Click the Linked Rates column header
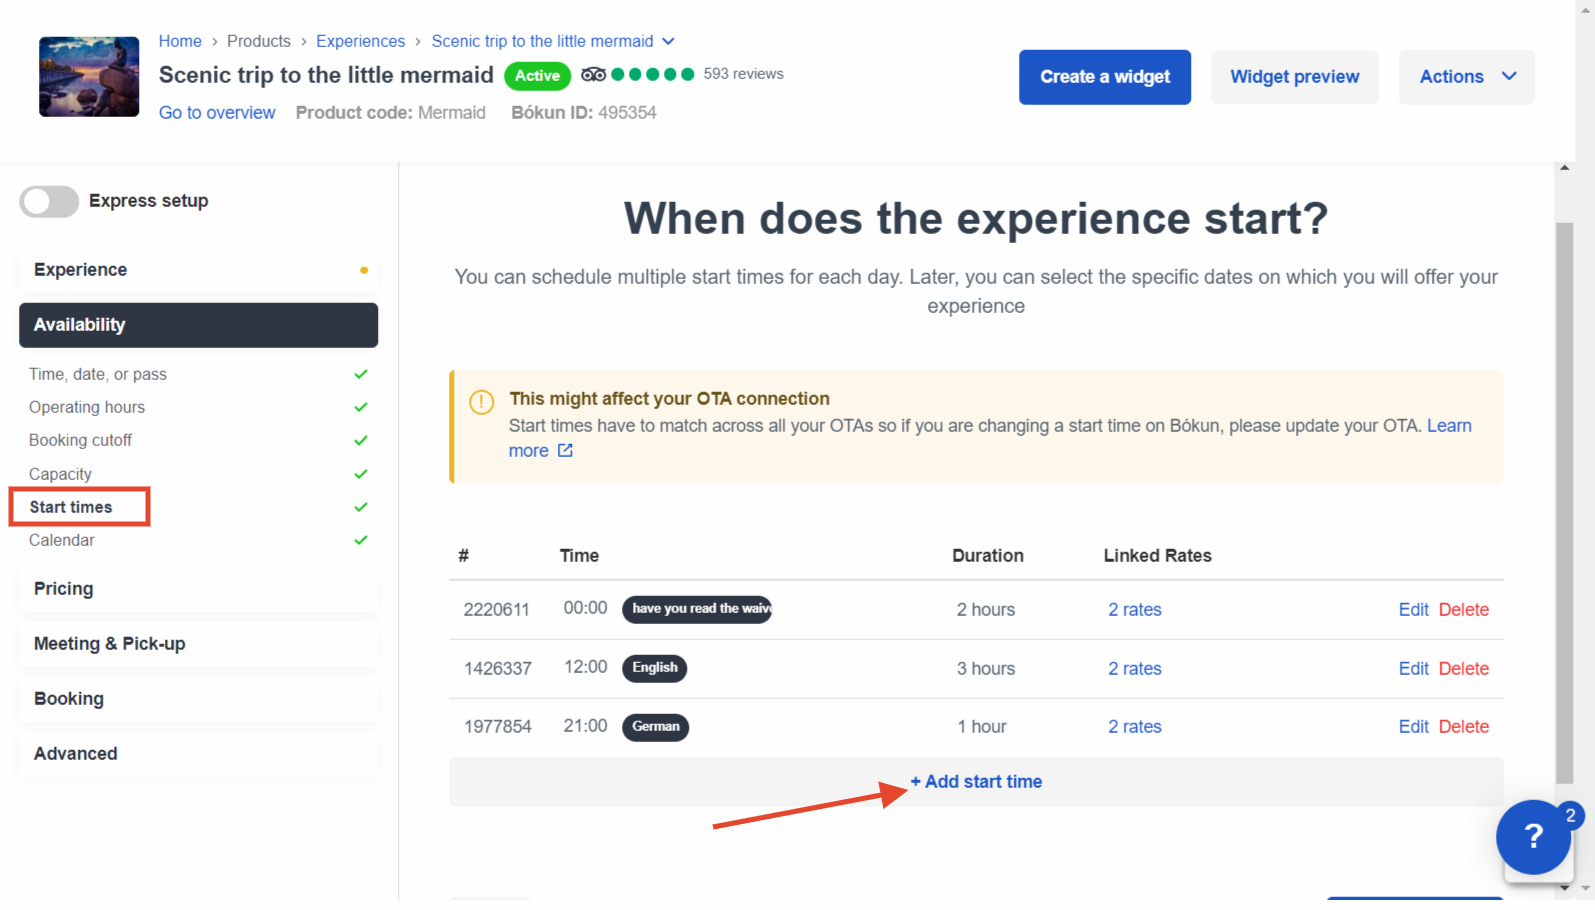 click(x=1158, y=556)
